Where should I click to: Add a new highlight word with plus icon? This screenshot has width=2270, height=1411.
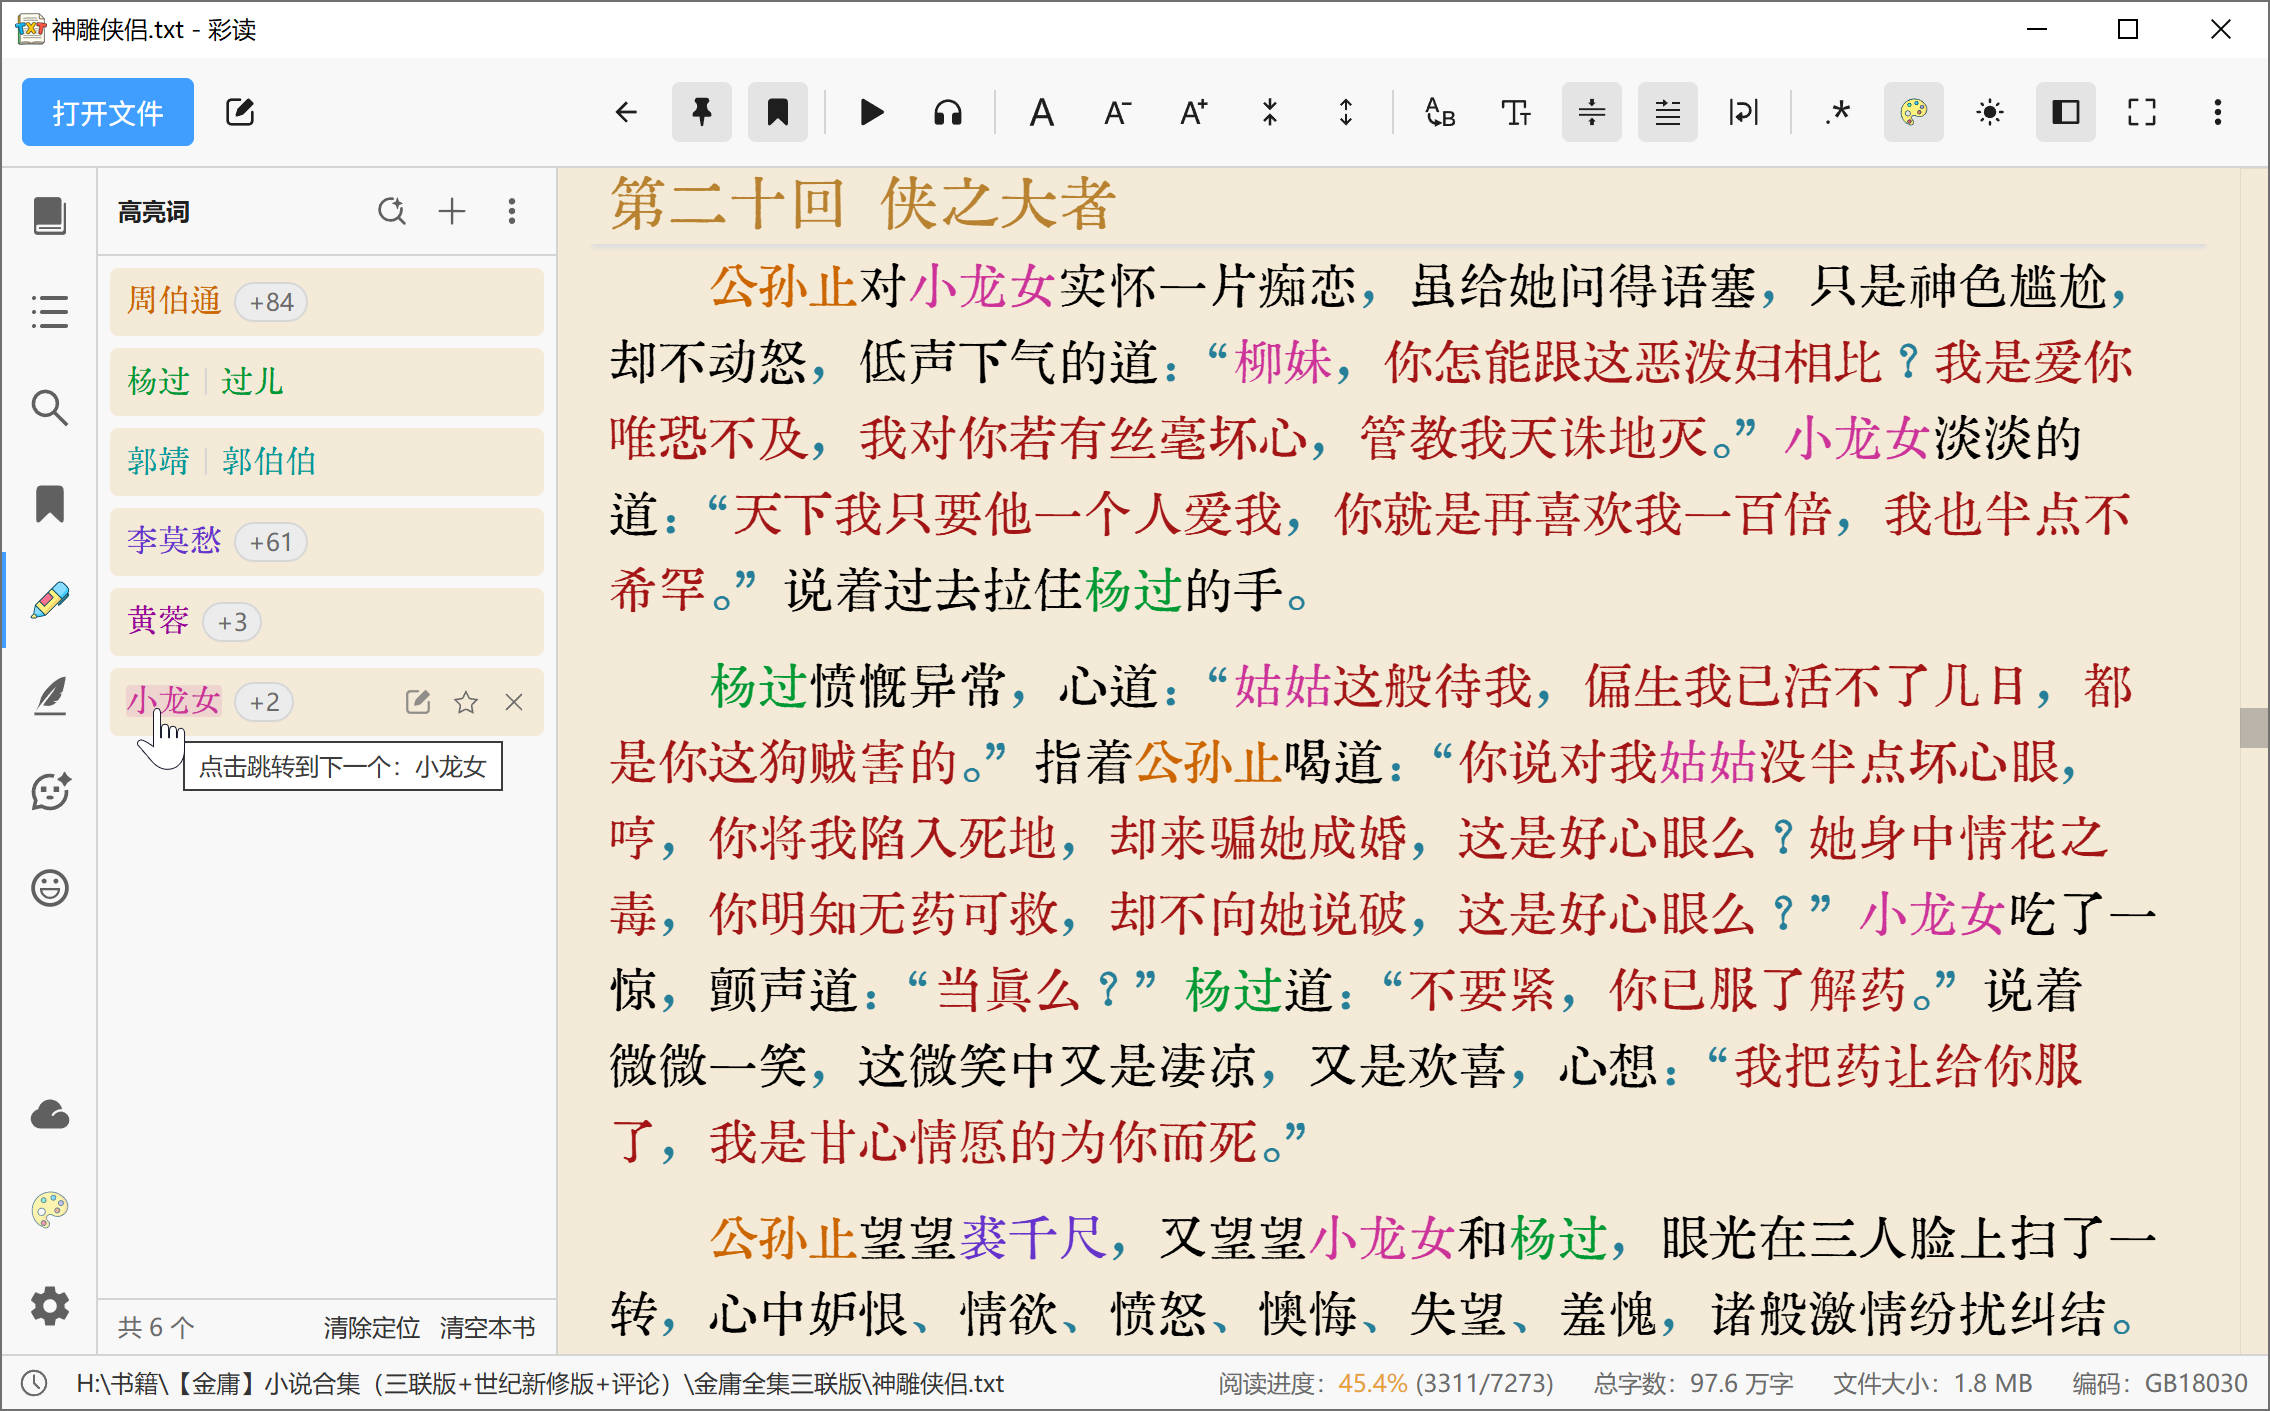tap(452, 211)
